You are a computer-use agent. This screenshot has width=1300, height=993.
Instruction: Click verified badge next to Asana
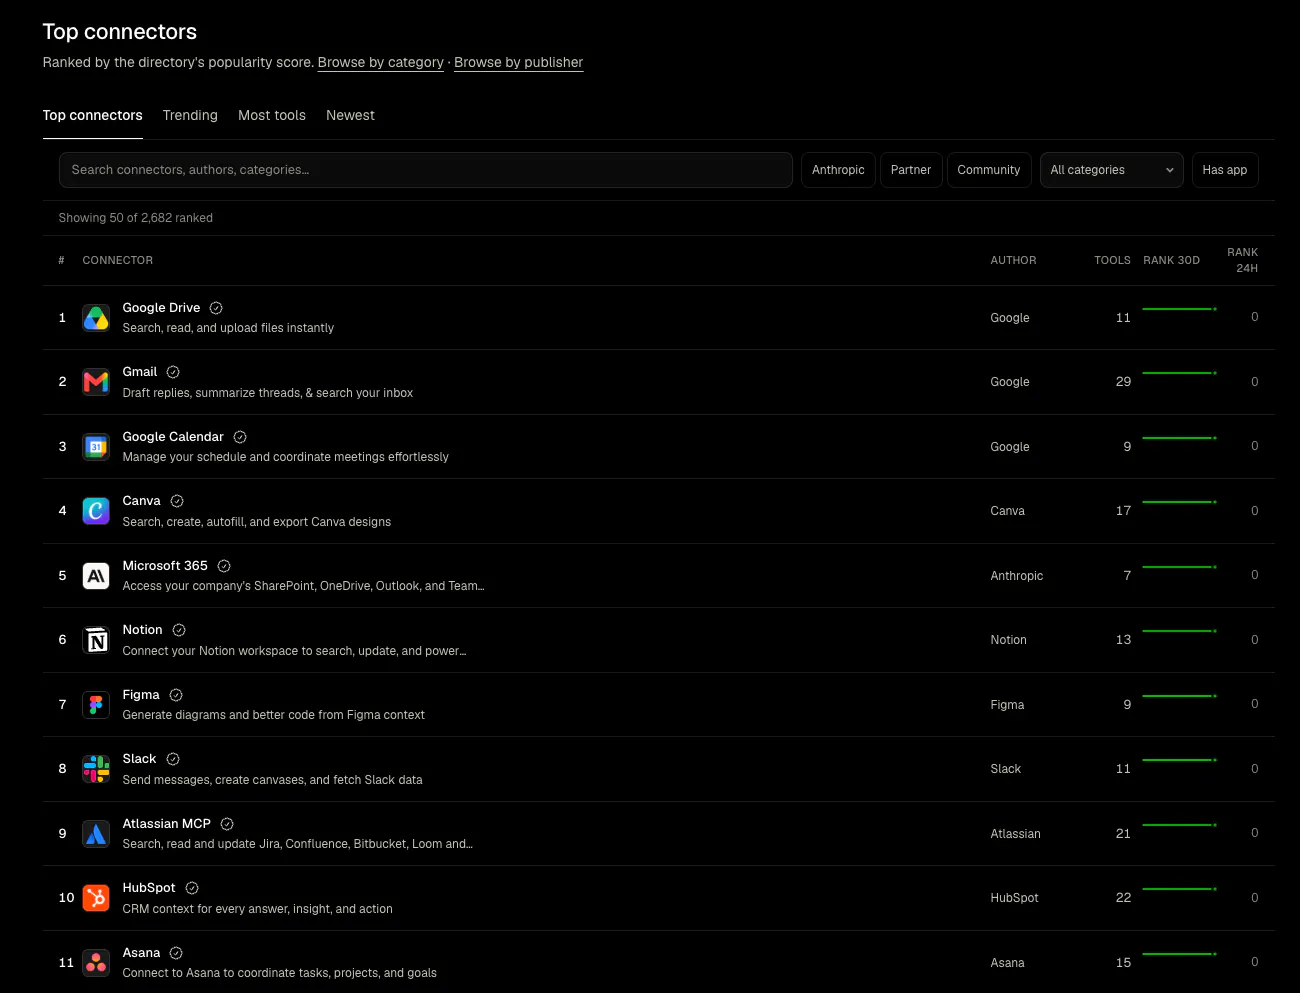[x=176, y=953]
